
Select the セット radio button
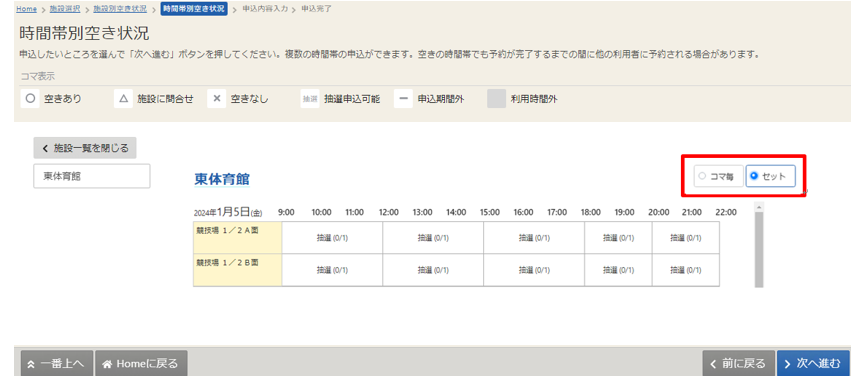click(x=770, y=176)
